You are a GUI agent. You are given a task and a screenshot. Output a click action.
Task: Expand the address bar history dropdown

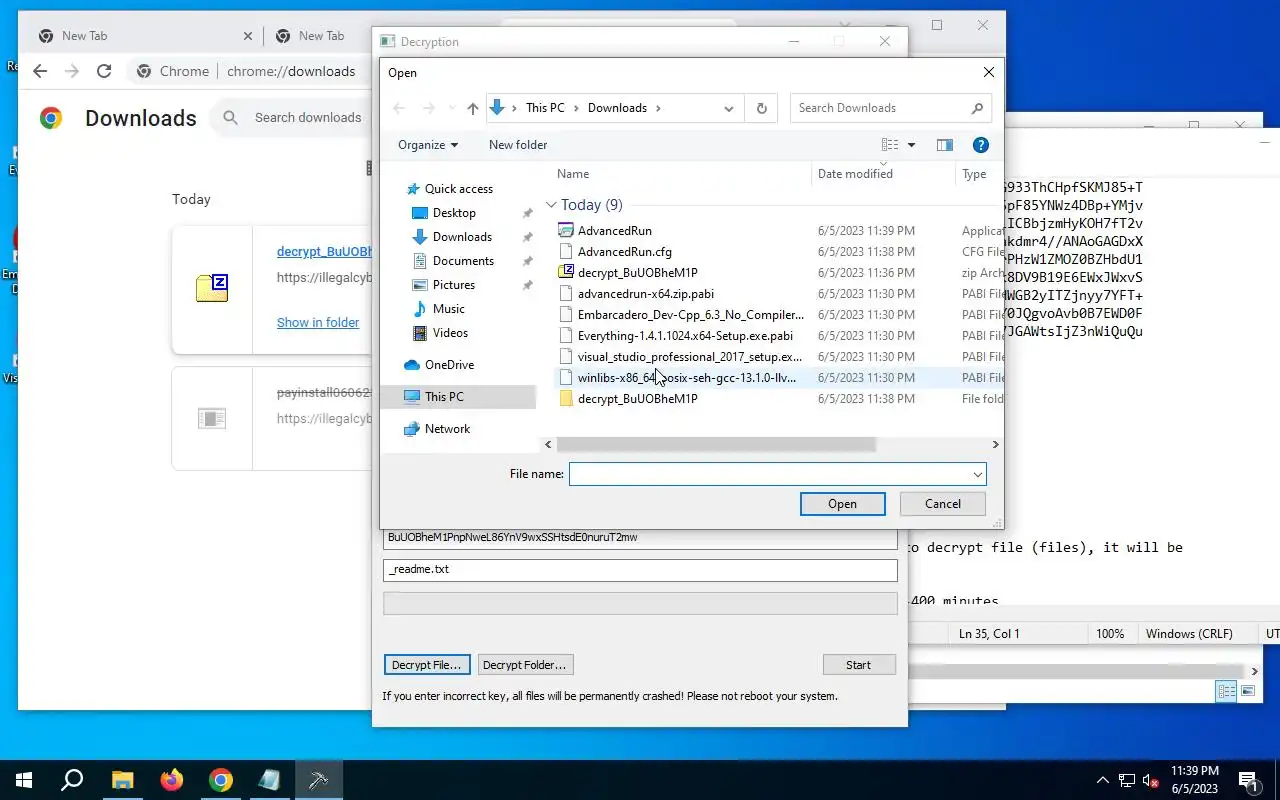[x=729, y=108]
